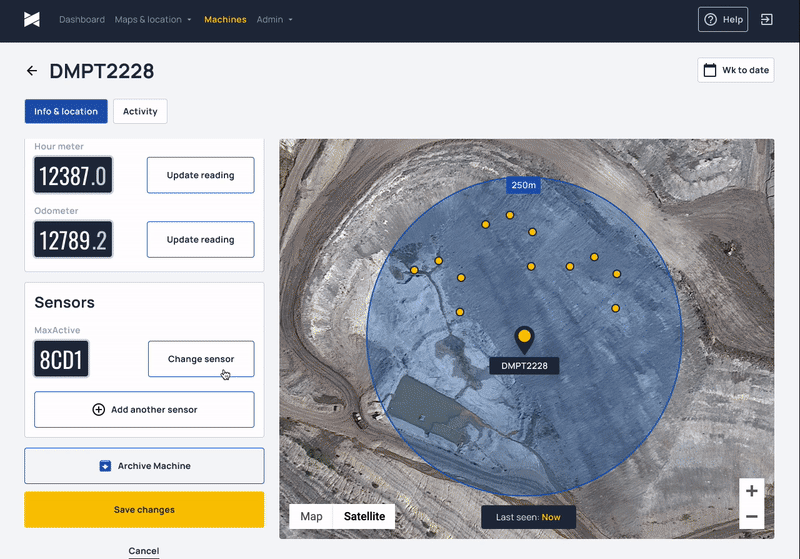Screen dimensions: 800x559
Task: Open the Dashboard menu item
Action: coord(82,19)
